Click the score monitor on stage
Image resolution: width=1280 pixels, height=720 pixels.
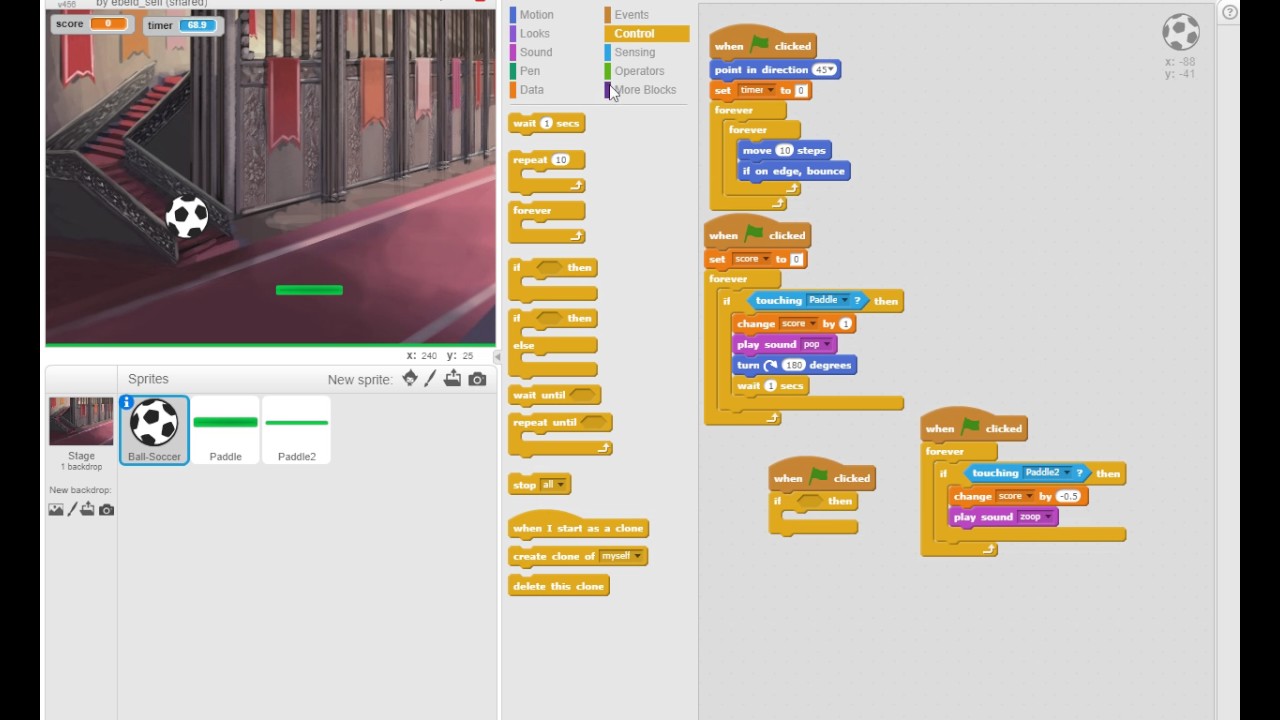pos(93,24)
